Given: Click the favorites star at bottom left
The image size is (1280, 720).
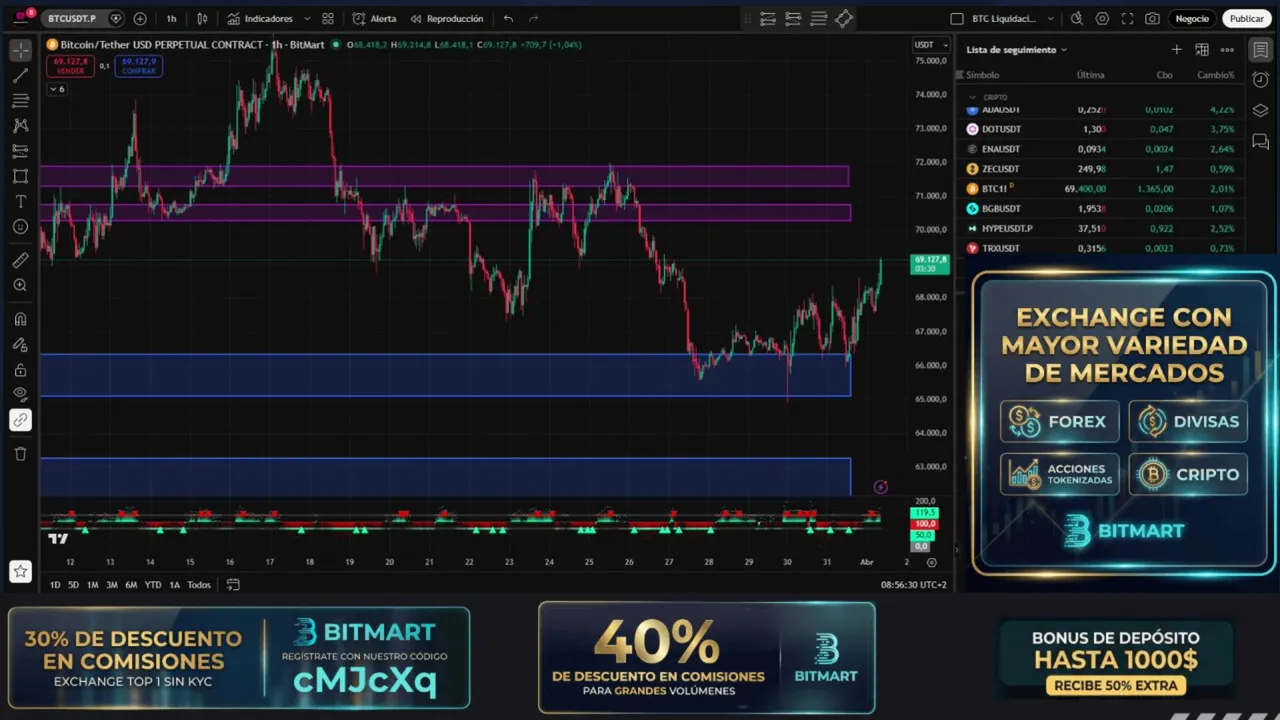Looking at the screenshot, I should [20, 572].
